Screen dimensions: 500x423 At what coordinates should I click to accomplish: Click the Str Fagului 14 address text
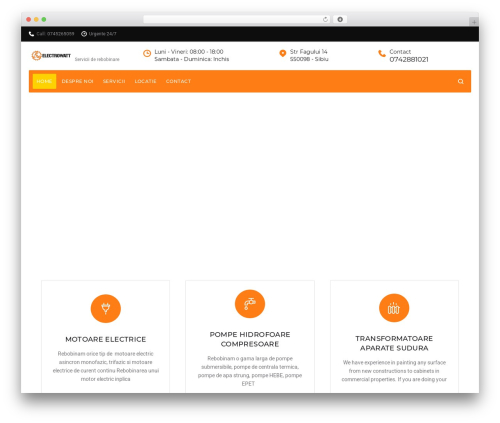(x=309, y=52)
